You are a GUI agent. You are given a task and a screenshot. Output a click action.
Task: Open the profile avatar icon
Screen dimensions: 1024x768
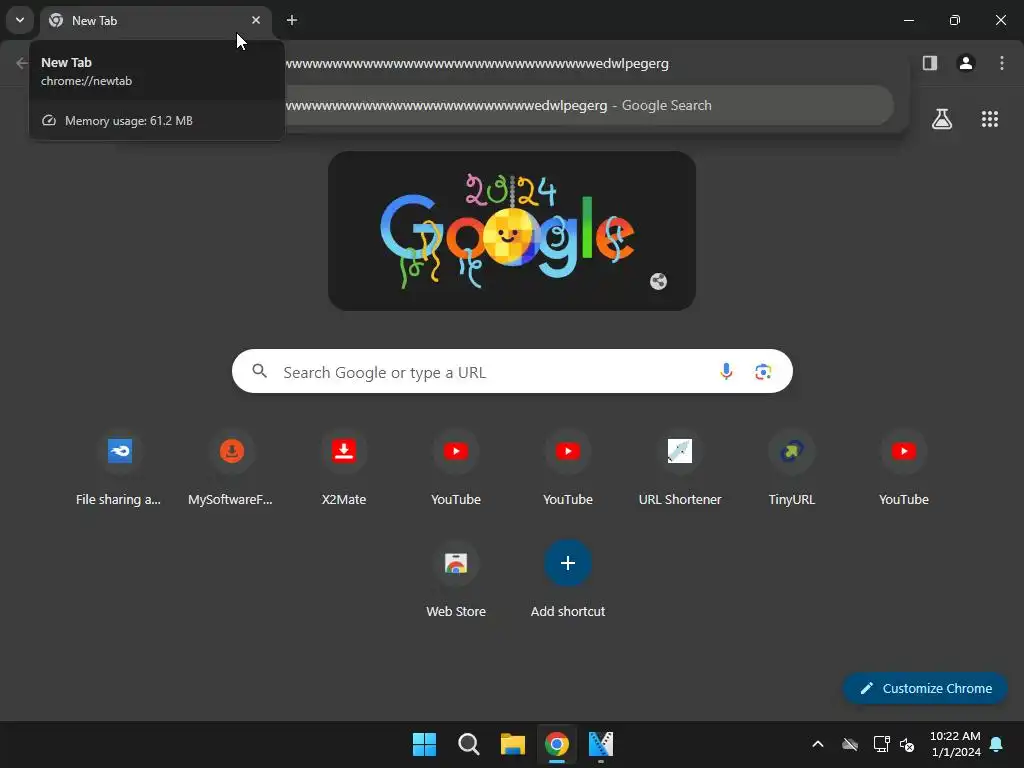click(966, 63)
